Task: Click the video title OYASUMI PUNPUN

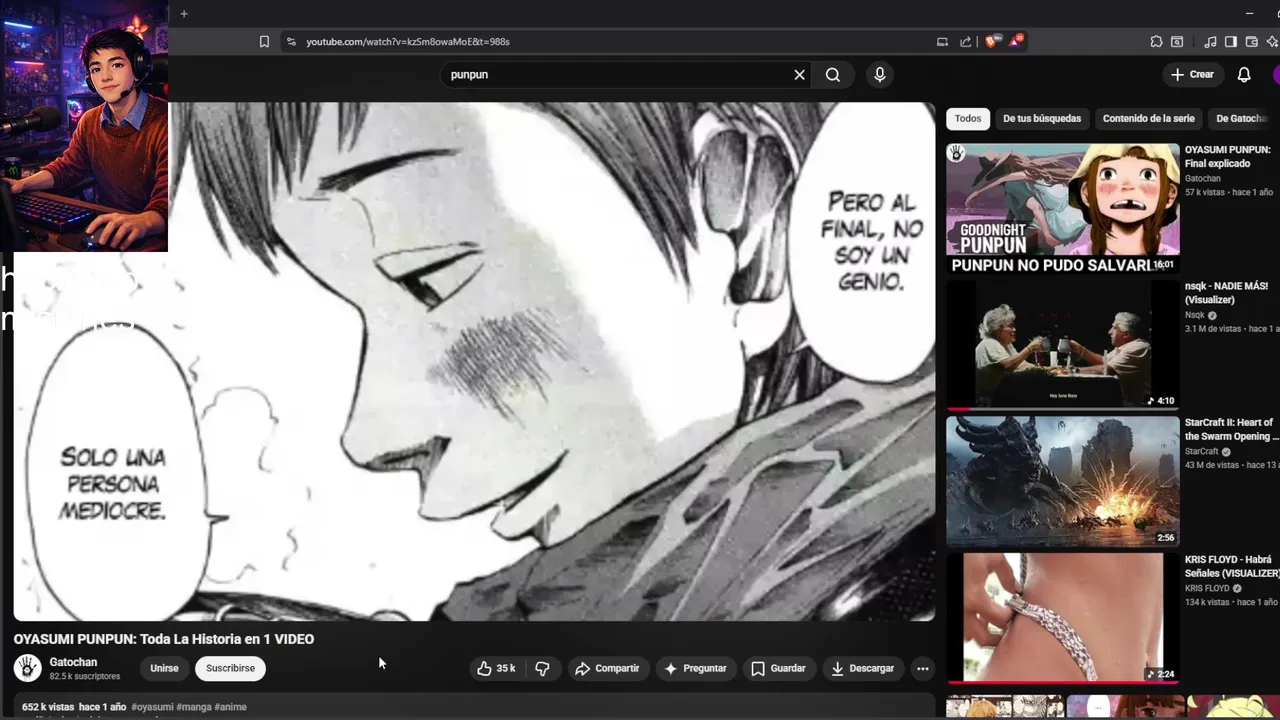Action: (164, 639)
